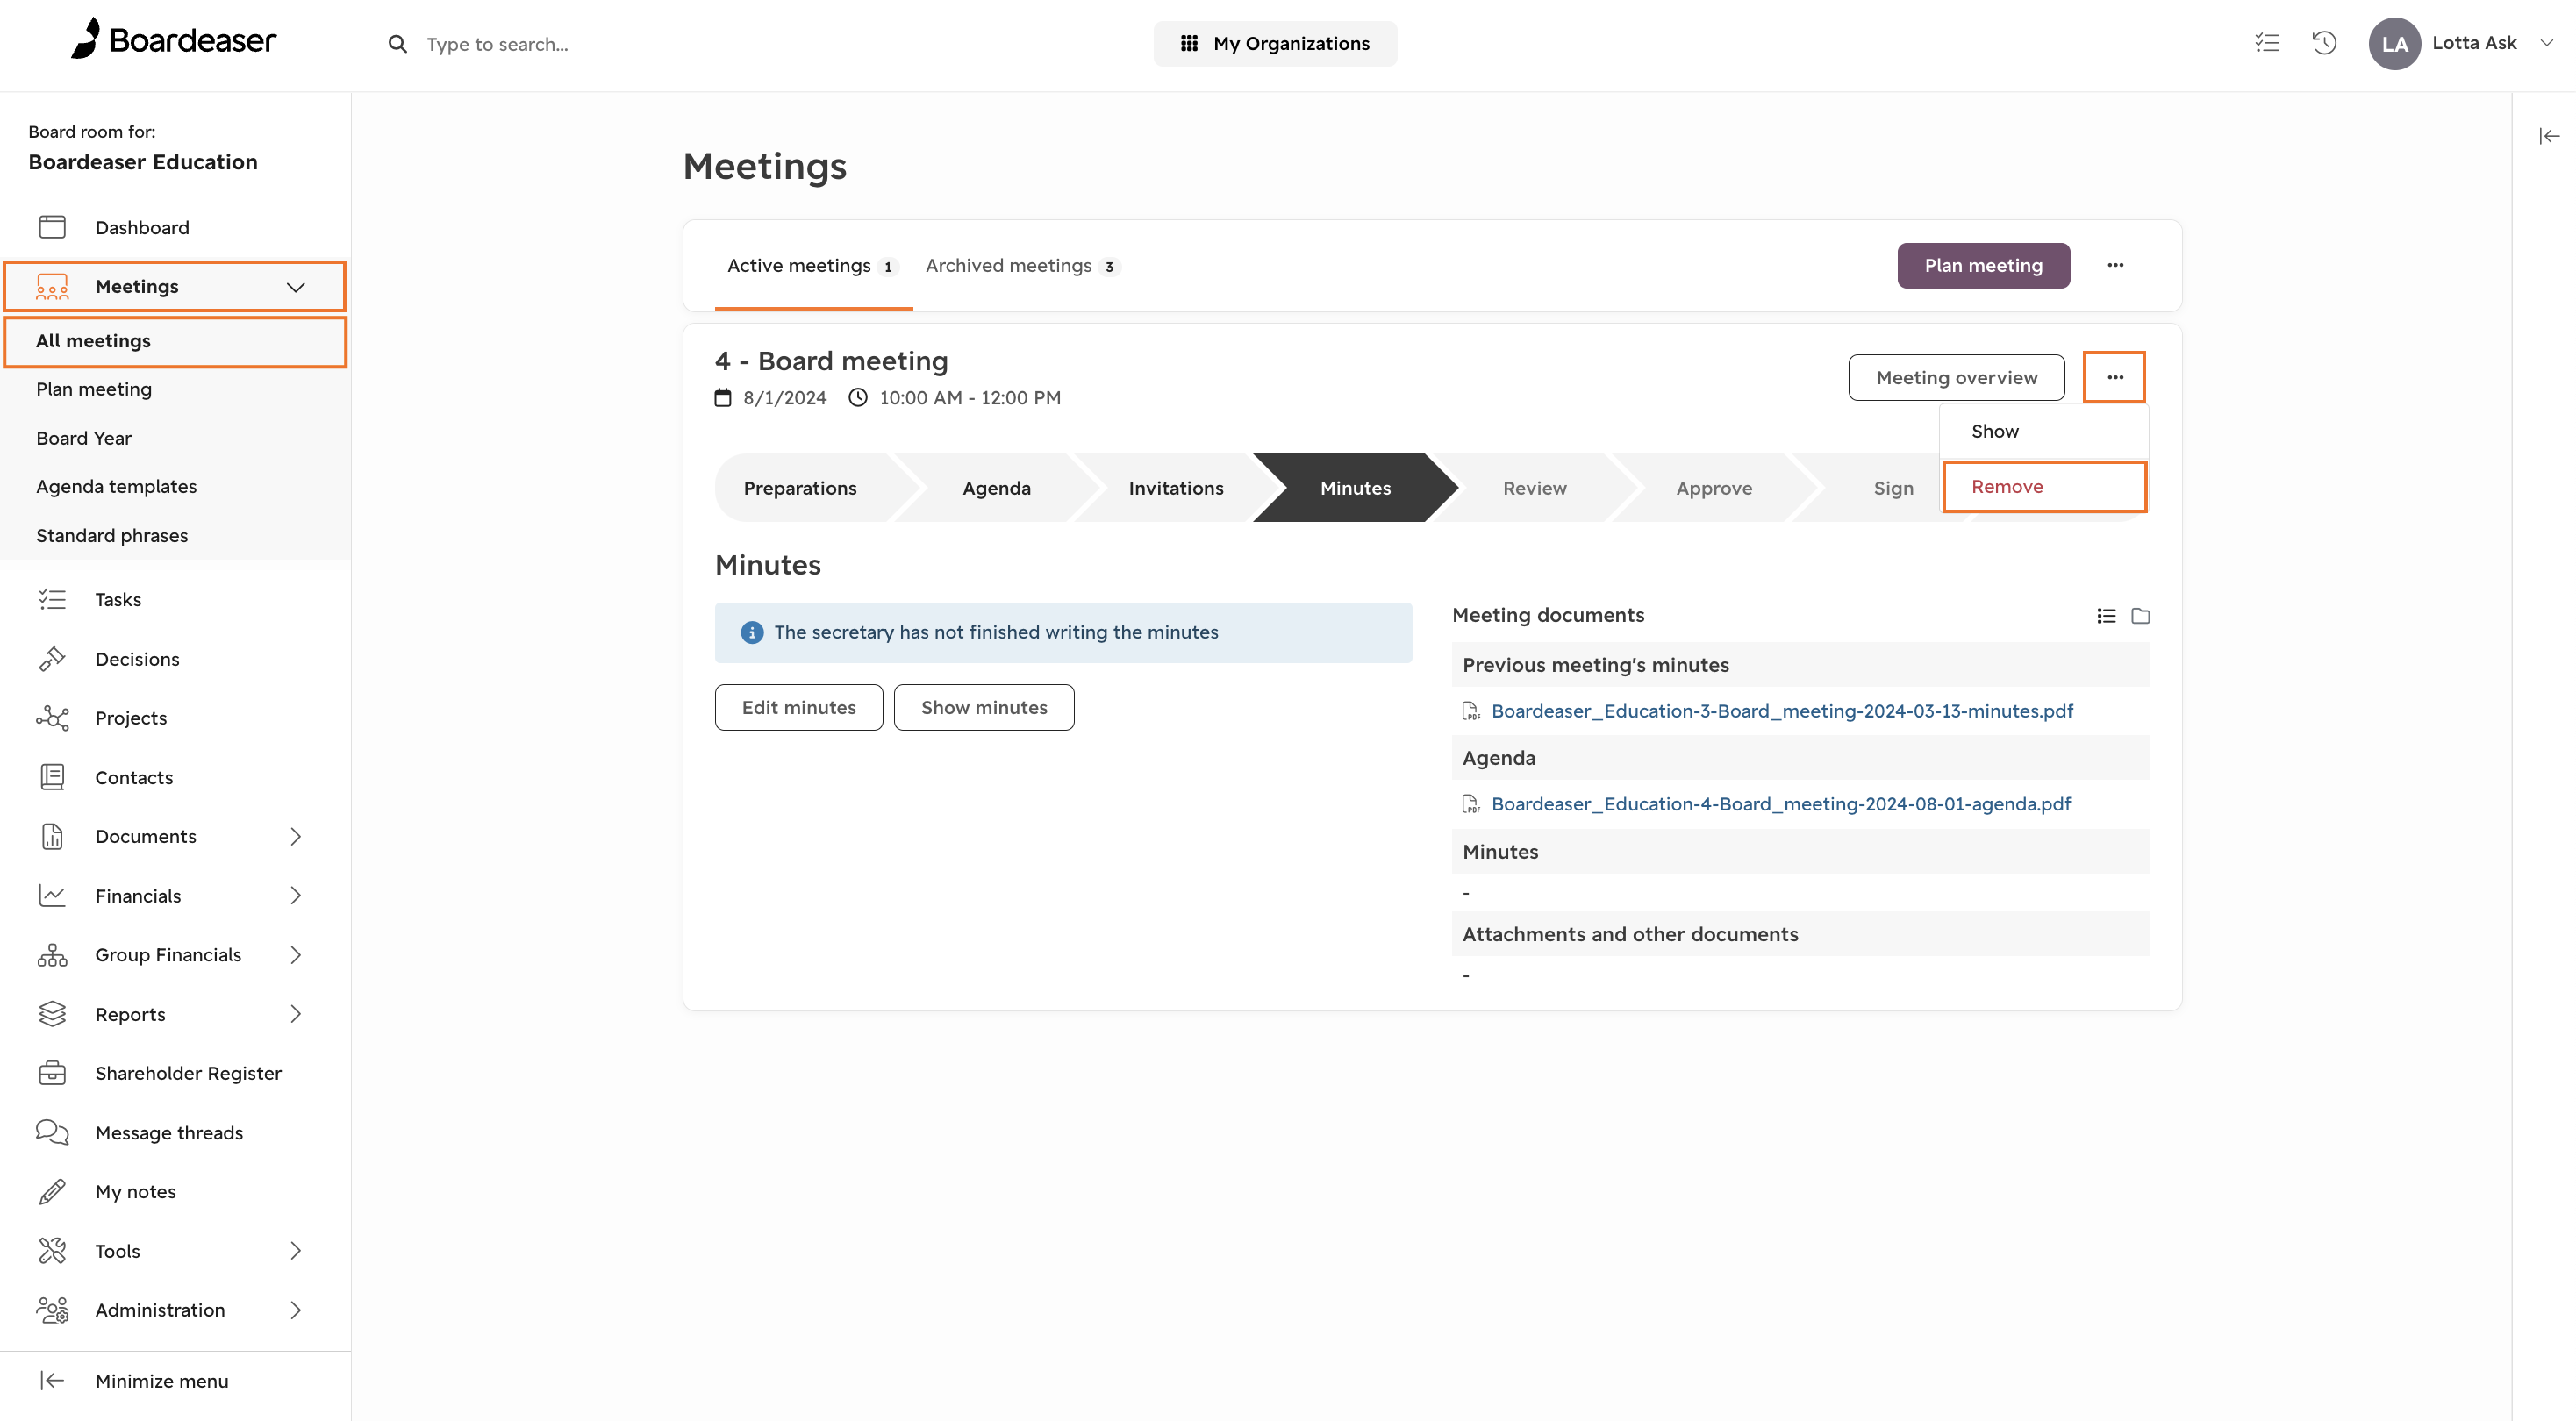Click the Contacts book icon

(52, 777)
